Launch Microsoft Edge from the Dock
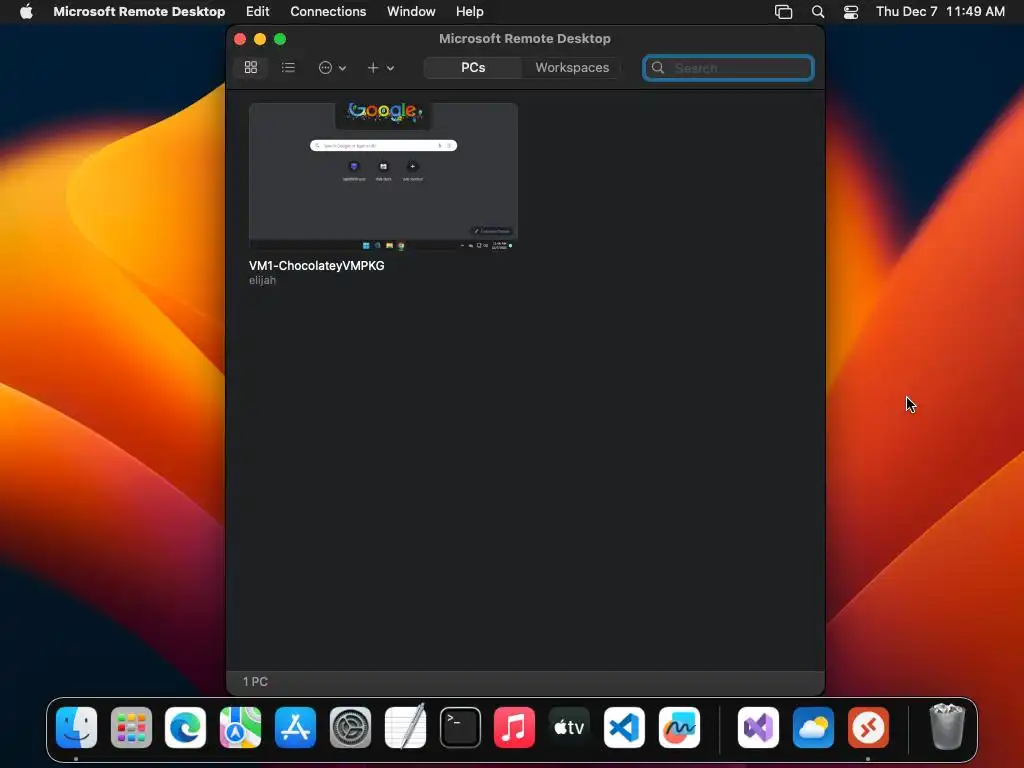Image resolution: width=1024 pixels, height=768 pixels. (185, 727)
